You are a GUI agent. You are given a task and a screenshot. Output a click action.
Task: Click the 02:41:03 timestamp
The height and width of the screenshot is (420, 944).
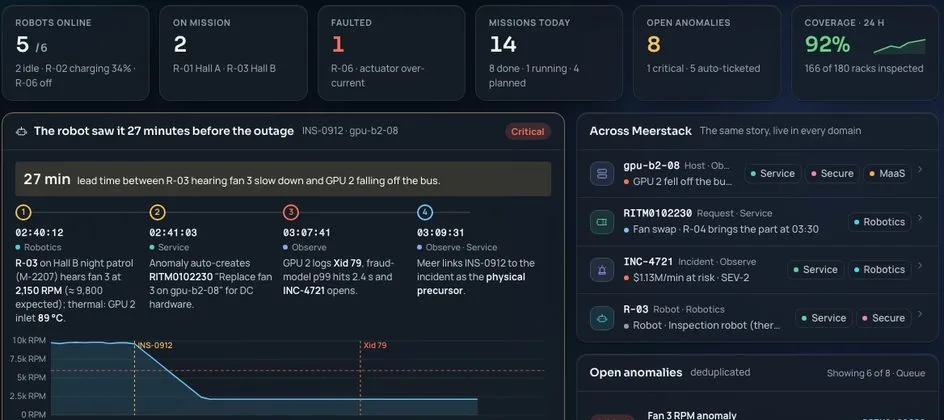[x=173, y=233]
